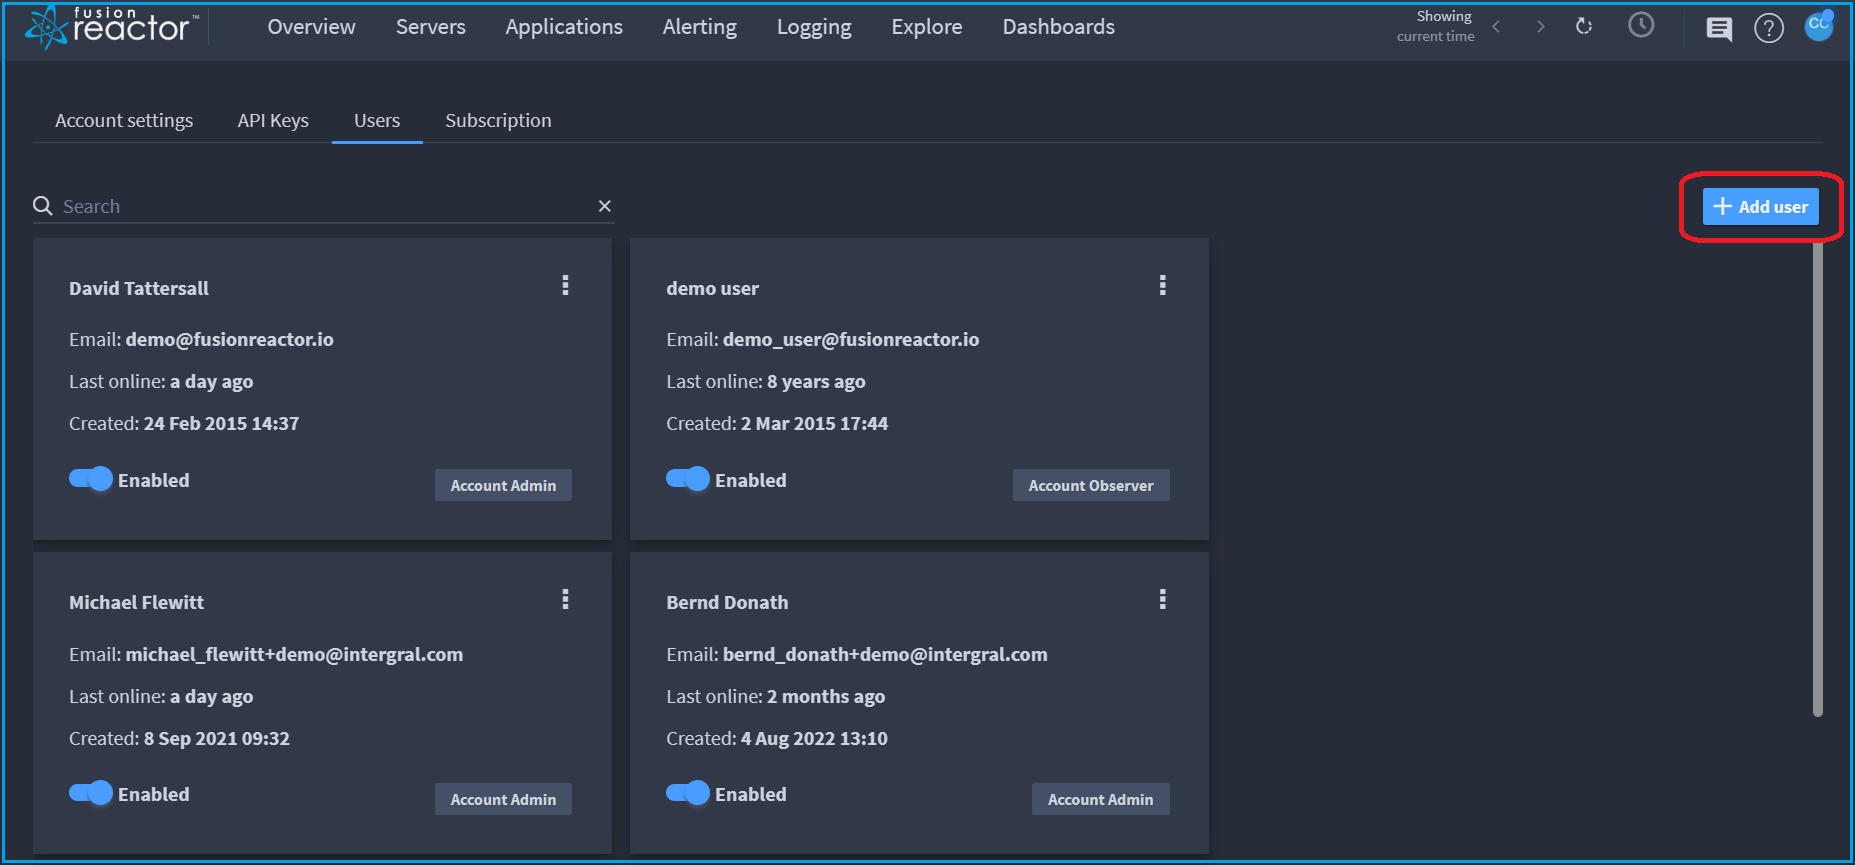Open the chat messages icon
The width and height of the screenshot is (1855, 865).
[x=1719, y=29]
